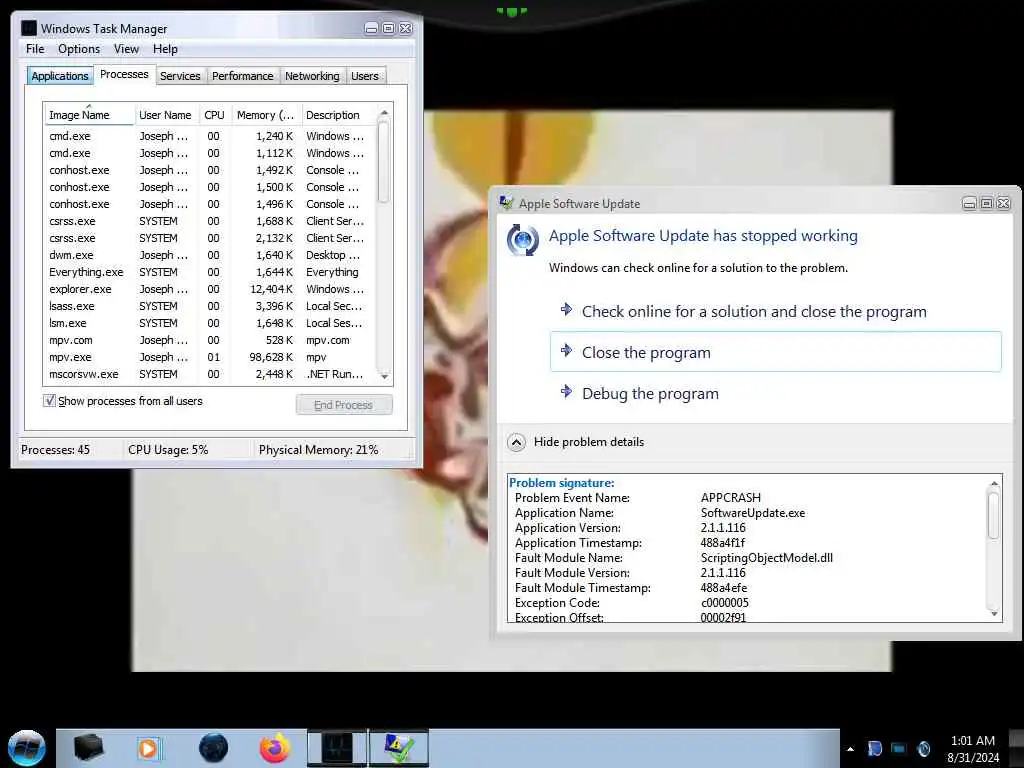Switch to the Services tab

coord(180,76)
